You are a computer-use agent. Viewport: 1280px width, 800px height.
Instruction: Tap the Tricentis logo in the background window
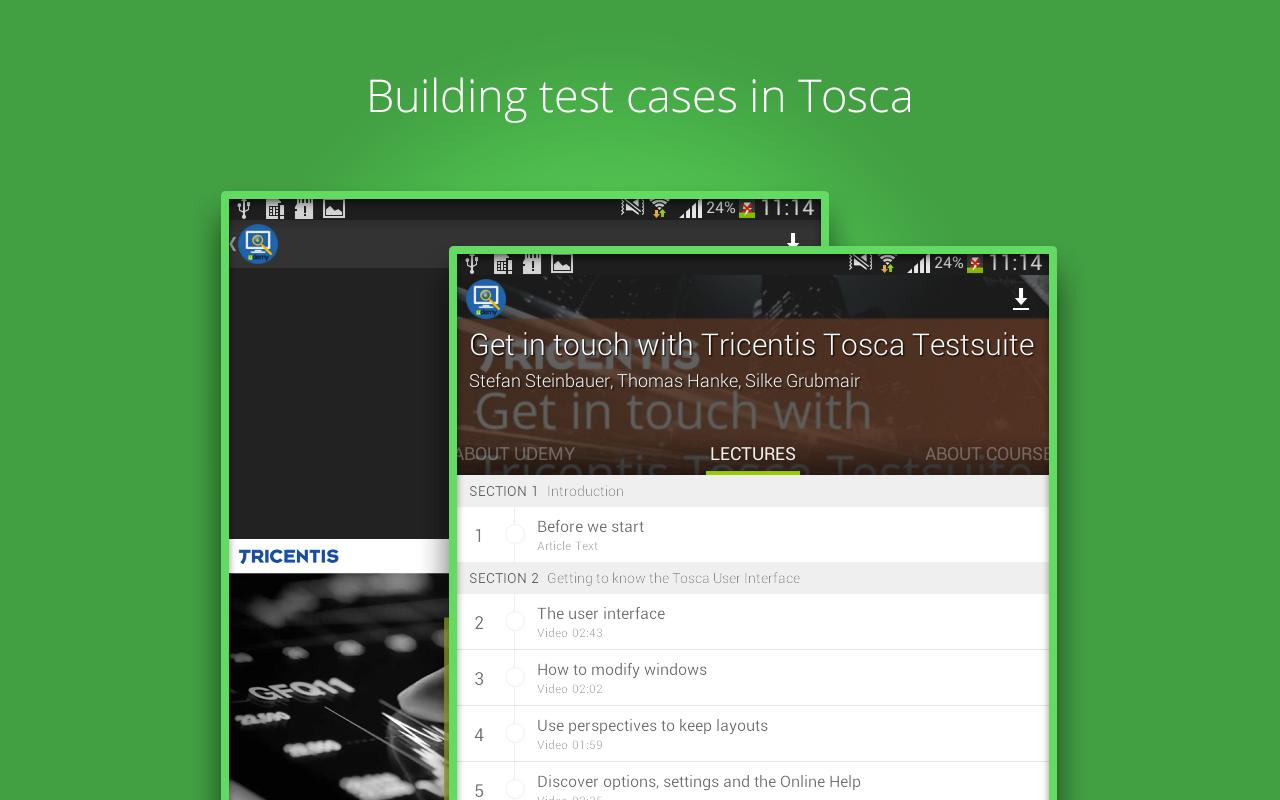pos(287,556)
